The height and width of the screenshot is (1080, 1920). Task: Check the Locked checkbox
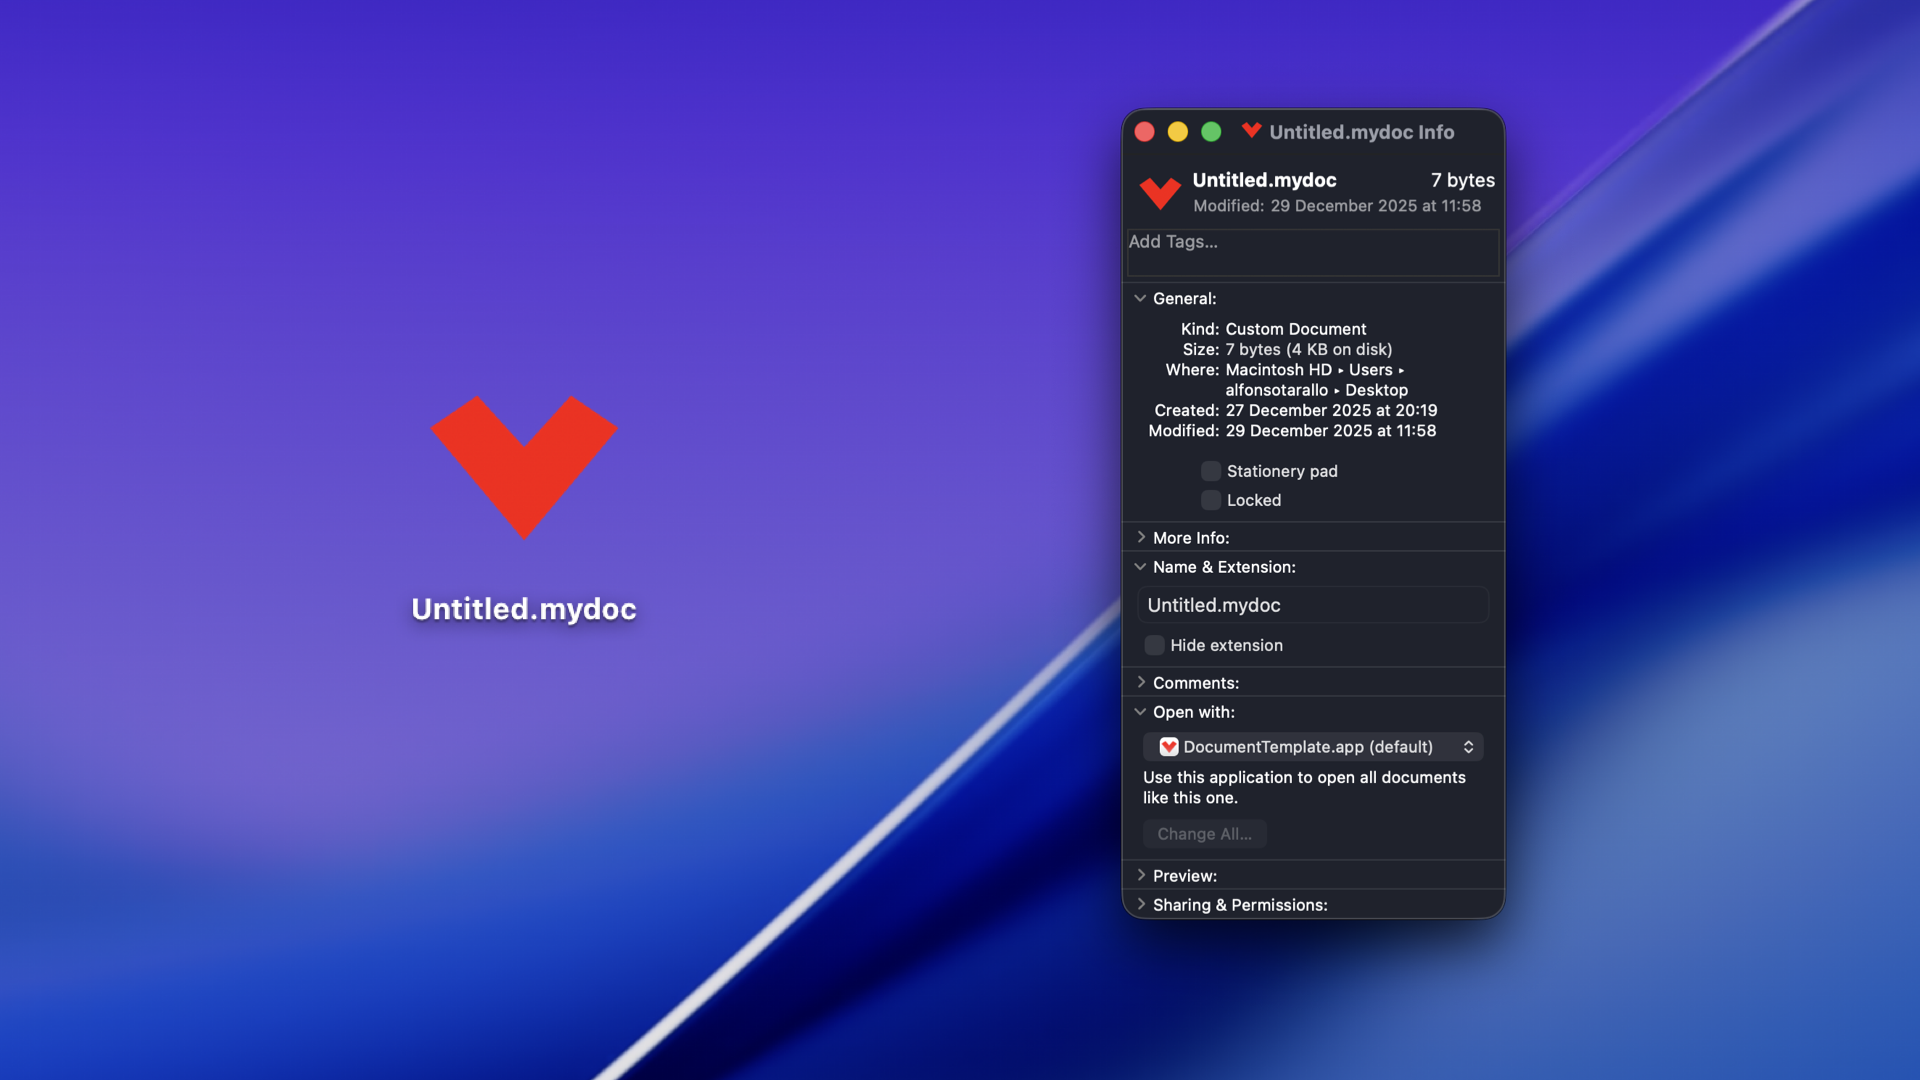1211,500
